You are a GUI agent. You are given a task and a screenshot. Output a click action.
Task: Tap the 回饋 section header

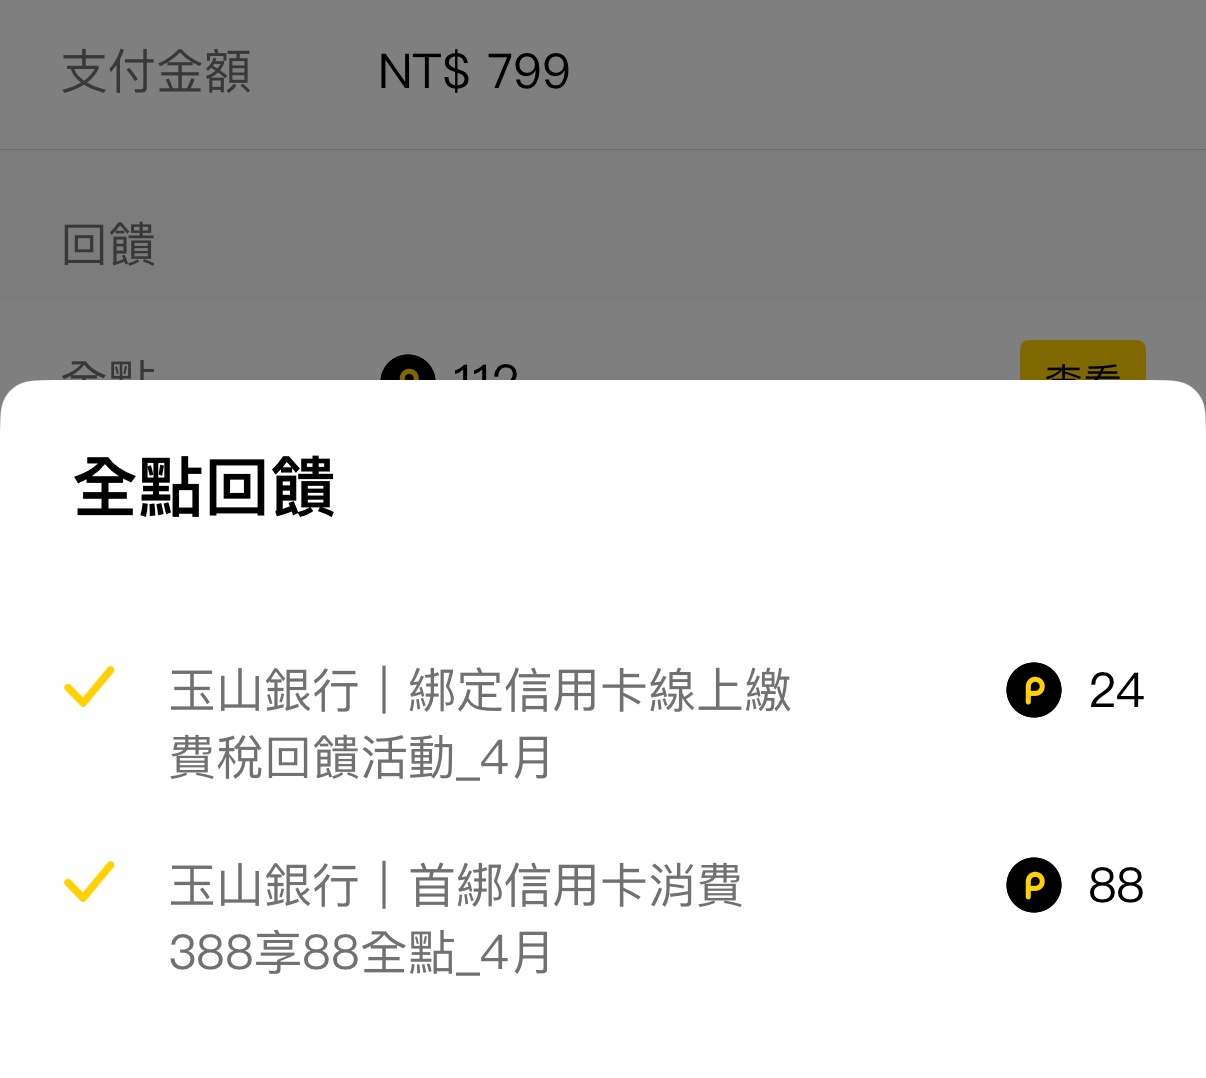[x=108, y=245]
